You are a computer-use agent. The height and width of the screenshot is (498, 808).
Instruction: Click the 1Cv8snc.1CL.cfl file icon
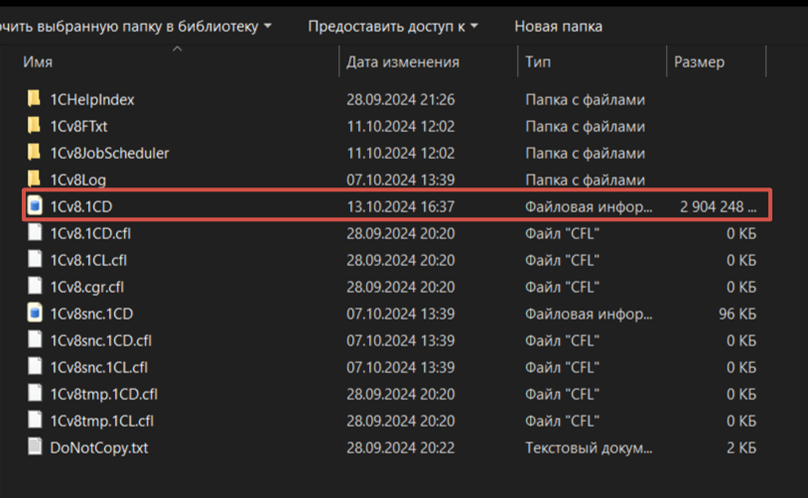tap(35, 367)
